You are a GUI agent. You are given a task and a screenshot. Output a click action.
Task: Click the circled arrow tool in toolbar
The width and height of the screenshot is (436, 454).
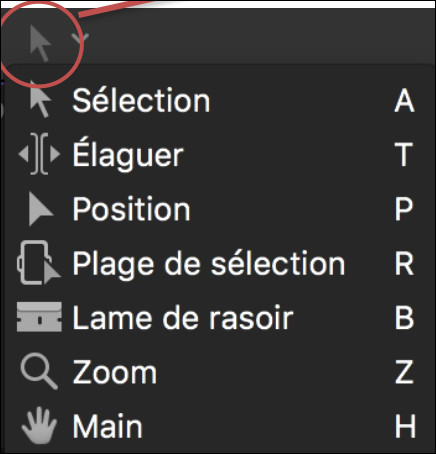pyautogui.click(x=40, y=43)
